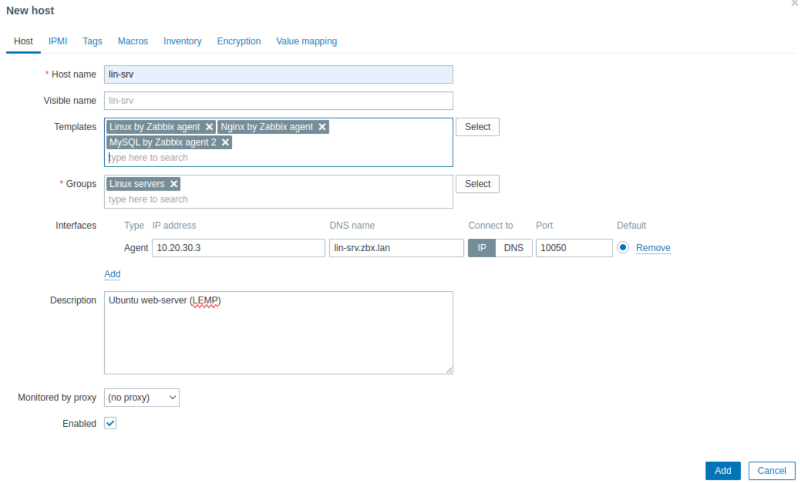
Task: Click the Monitored by proxy label
Action: coord(57,397)
